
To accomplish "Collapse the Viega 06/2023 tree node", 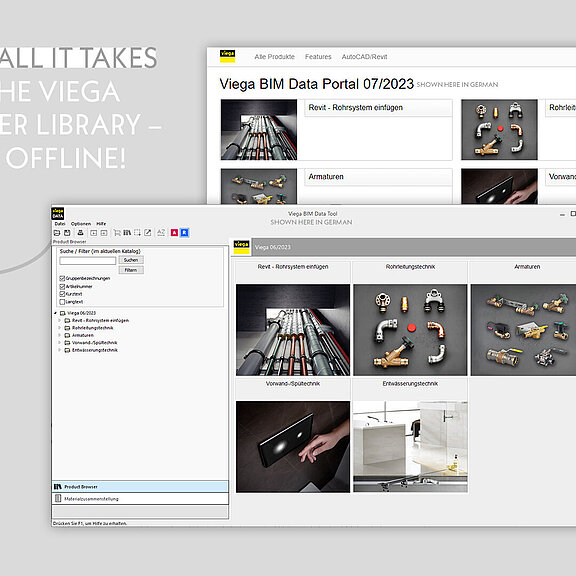I will pyautogui.click(x=56, y=313).
